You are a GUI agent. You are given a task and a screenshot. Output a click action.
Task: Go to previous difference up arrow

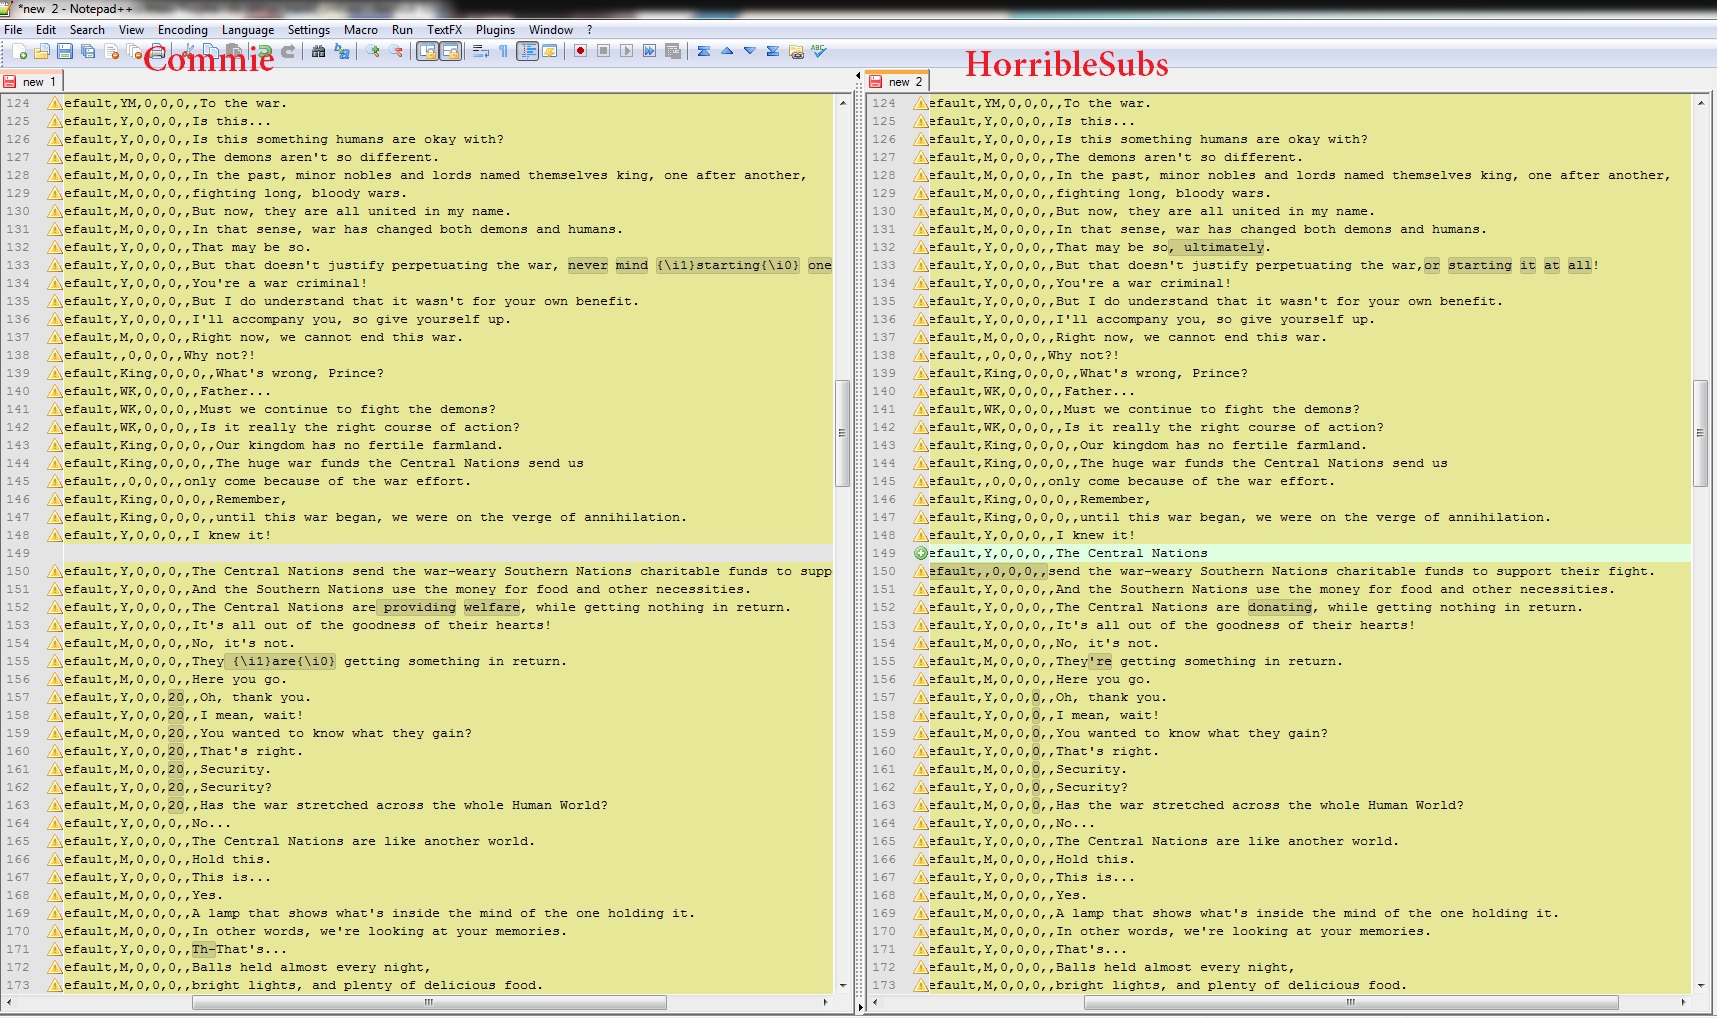pyautogui.click(x=727, y=51)
